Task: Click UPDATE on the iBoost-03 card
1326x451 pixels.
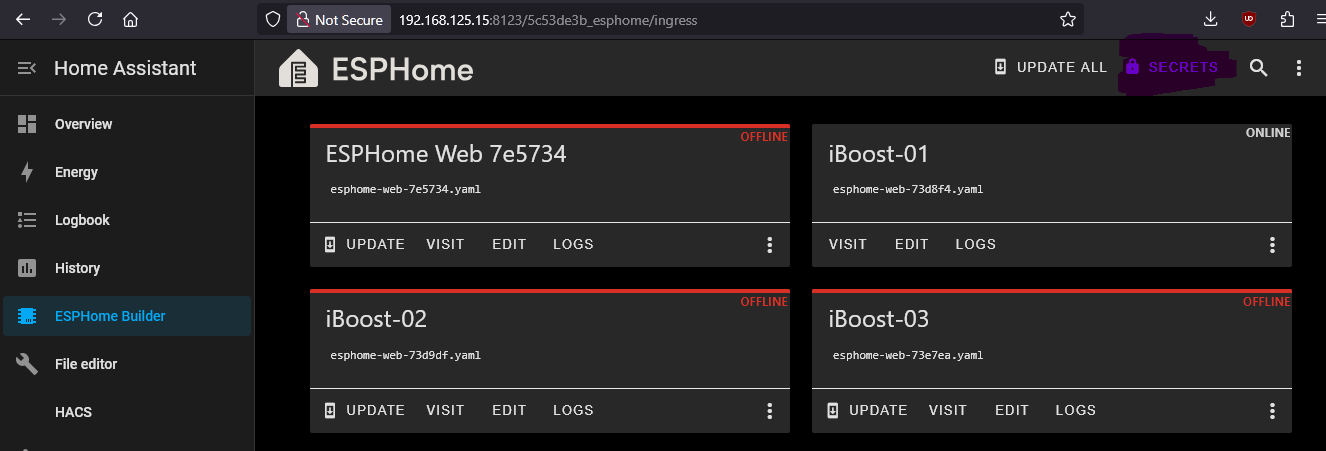Action: coord(867,410)
